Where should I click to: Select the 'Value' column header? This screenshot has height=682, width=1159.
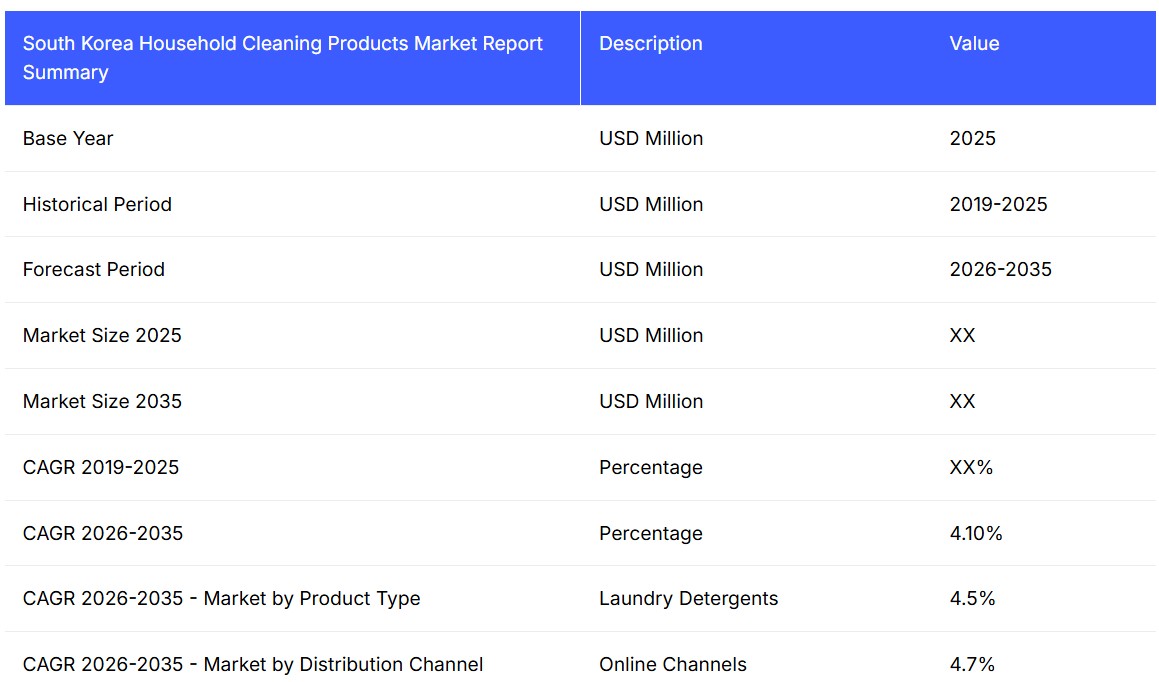974,44
